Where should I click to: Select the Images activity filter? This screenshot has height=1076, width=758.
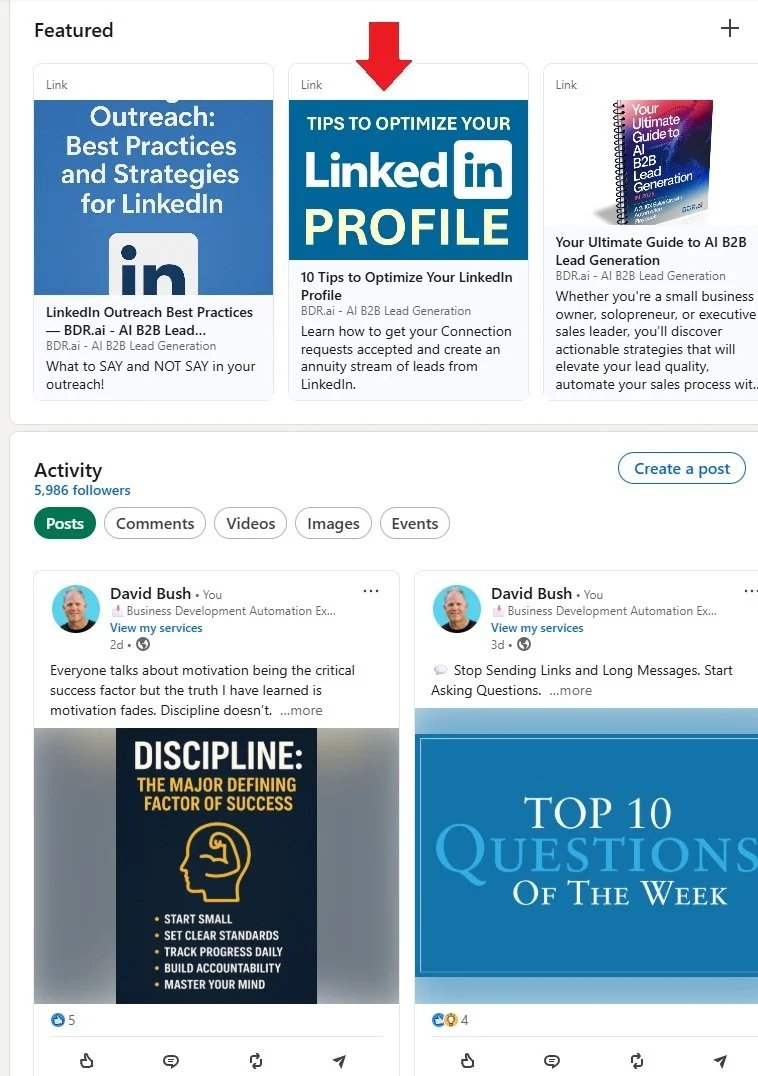[333, 524]
